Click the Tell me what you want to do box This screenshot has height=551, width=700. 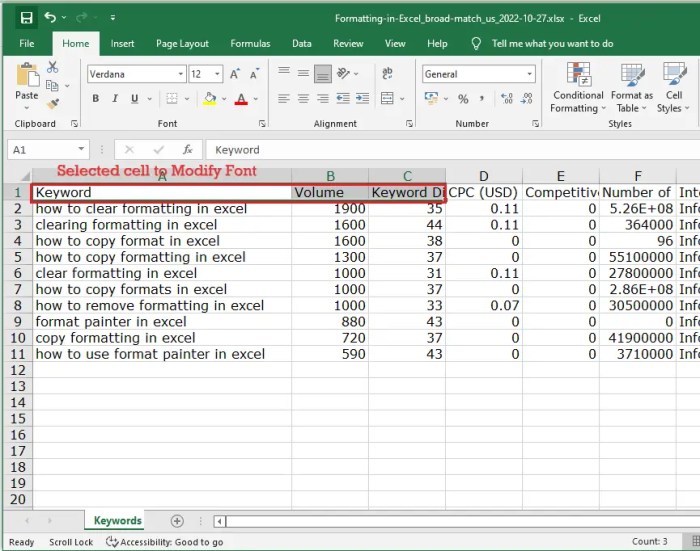coord(552,43)
